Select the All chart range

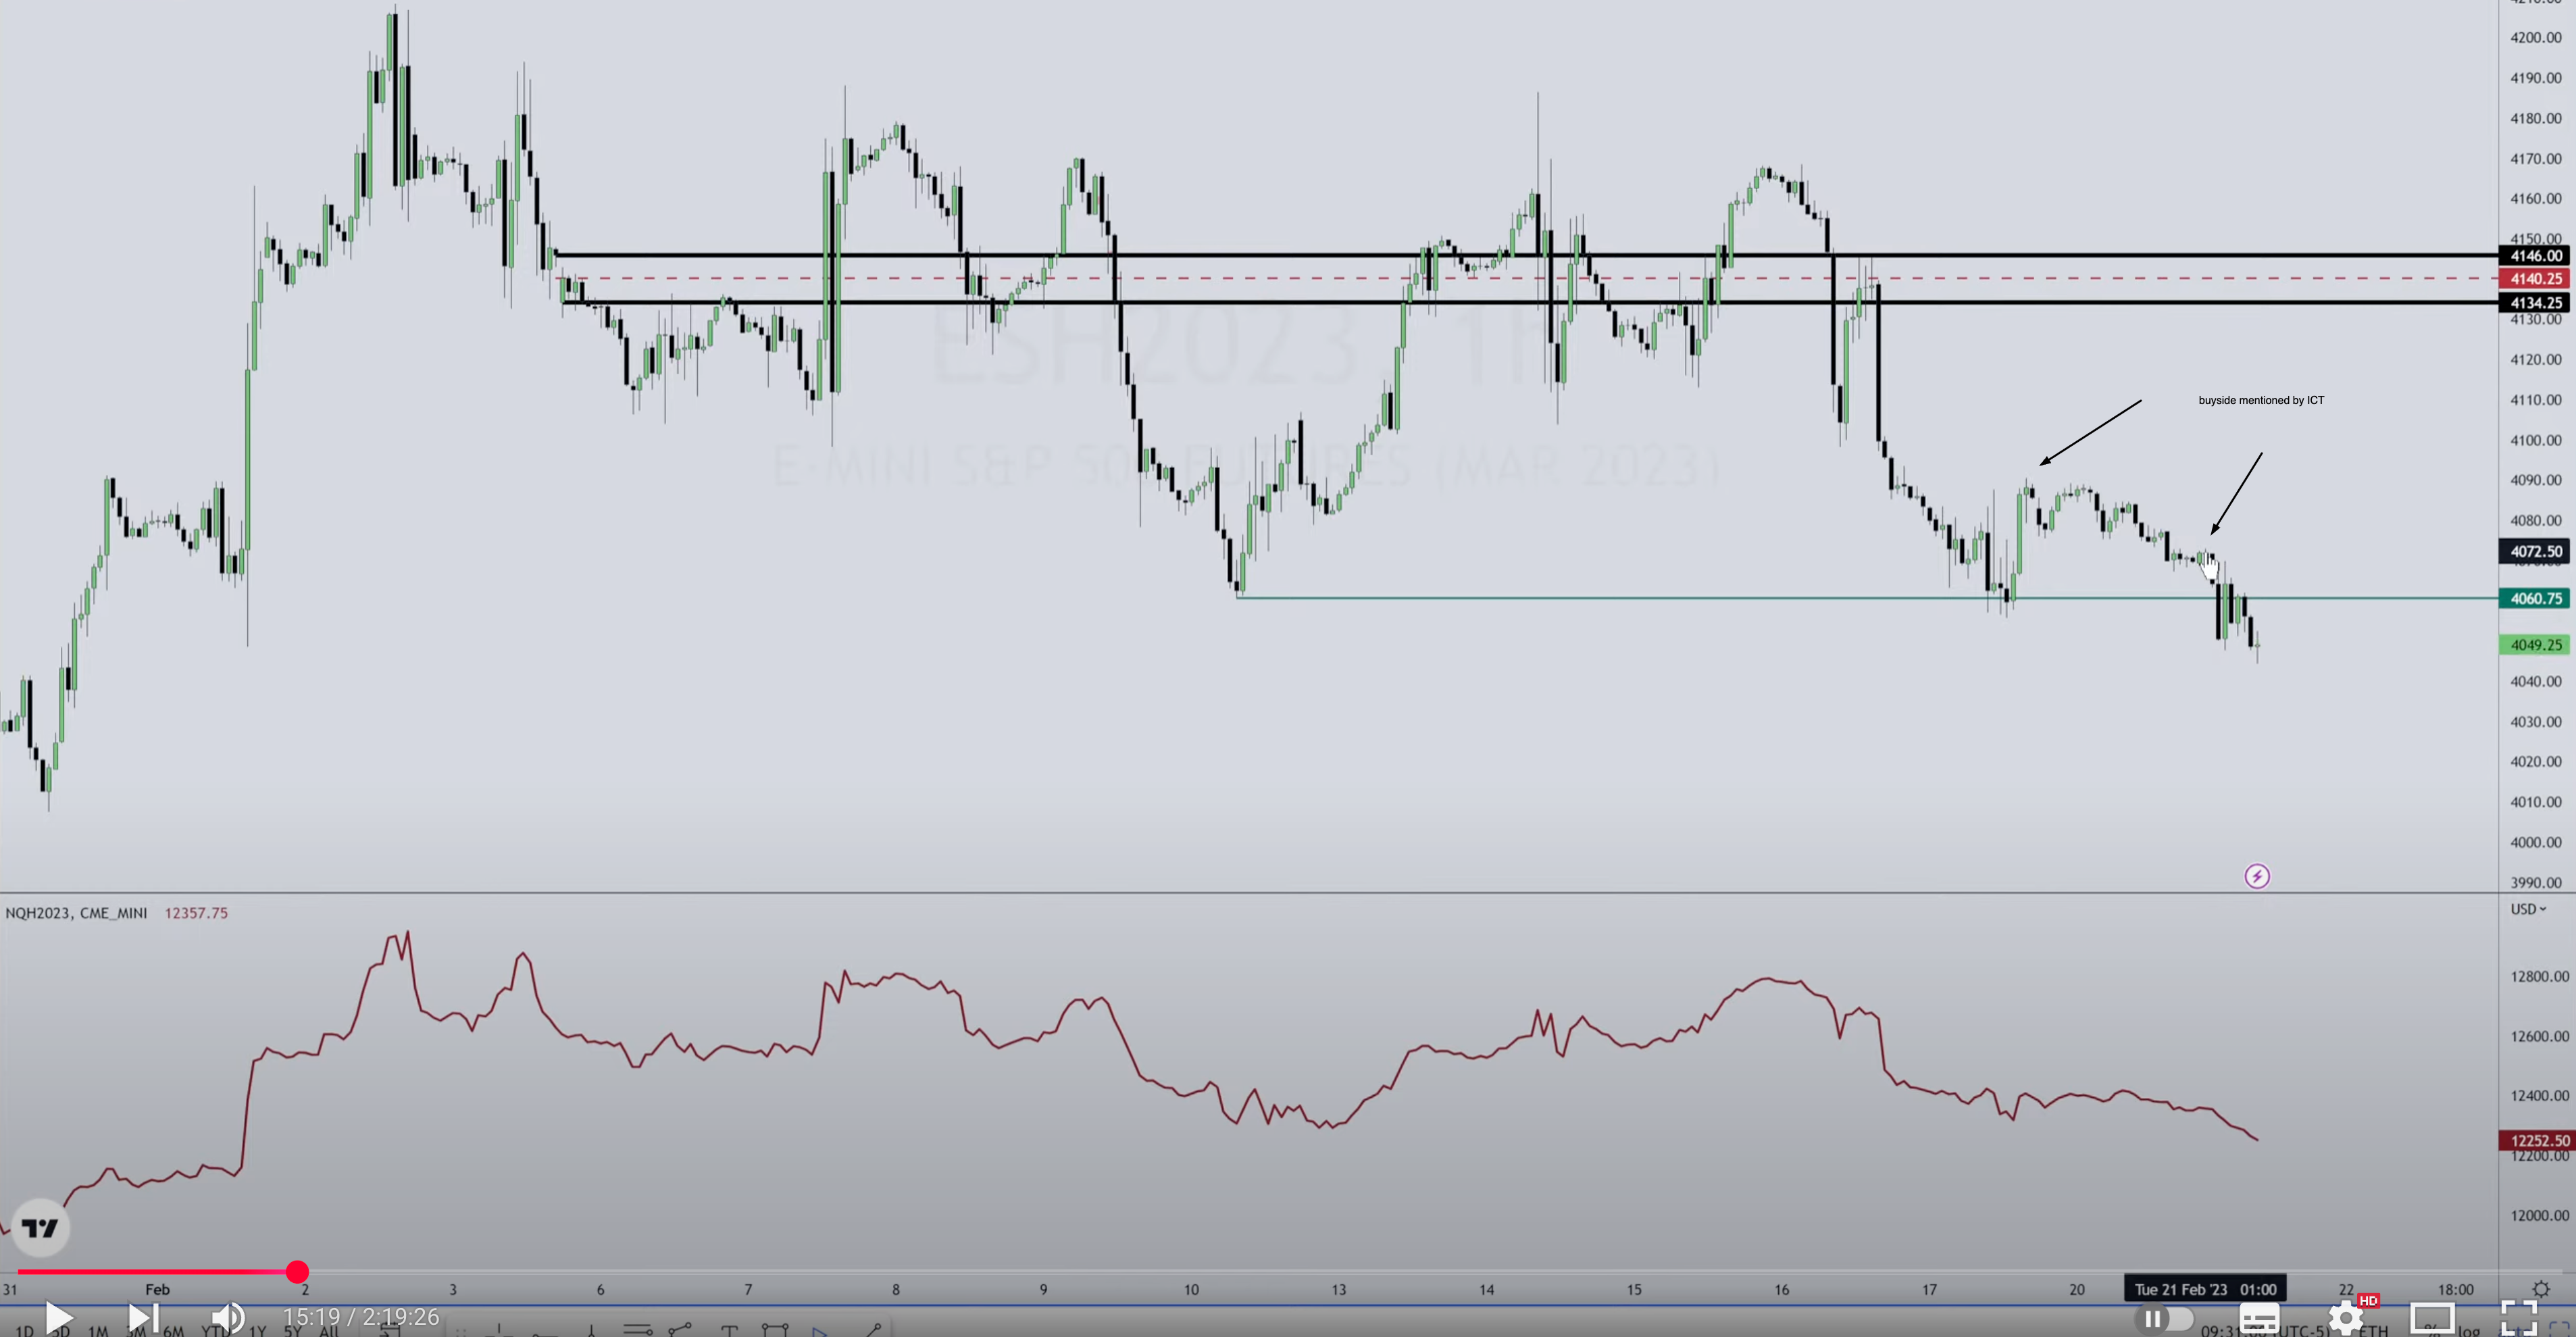[328, 1331]
